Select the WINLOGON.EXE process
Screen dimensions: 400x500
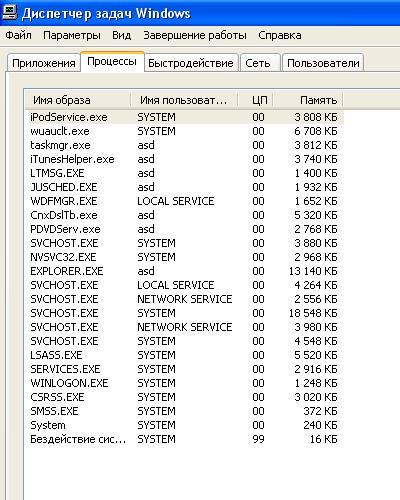[x=184, y=383]
